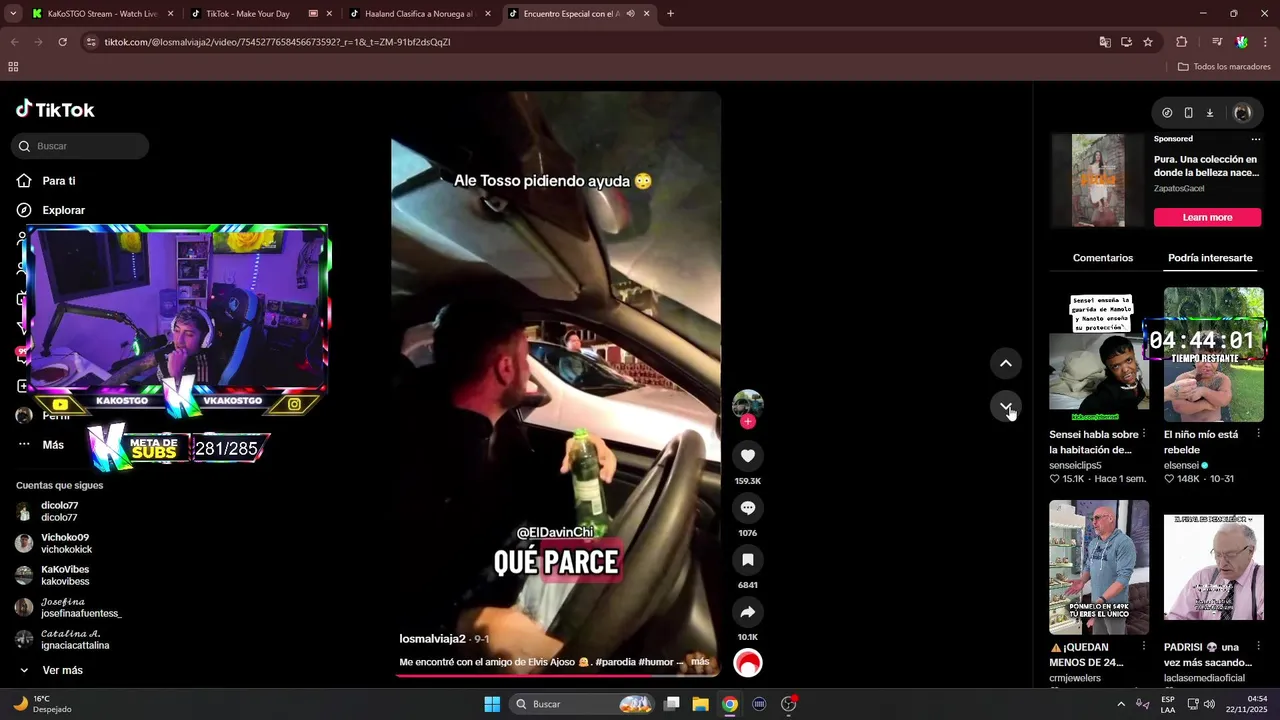Open comments via speech bubble icon
The width and height of the screenshot is (1280, 720).
pyautogui.click(x=747, y=508)
